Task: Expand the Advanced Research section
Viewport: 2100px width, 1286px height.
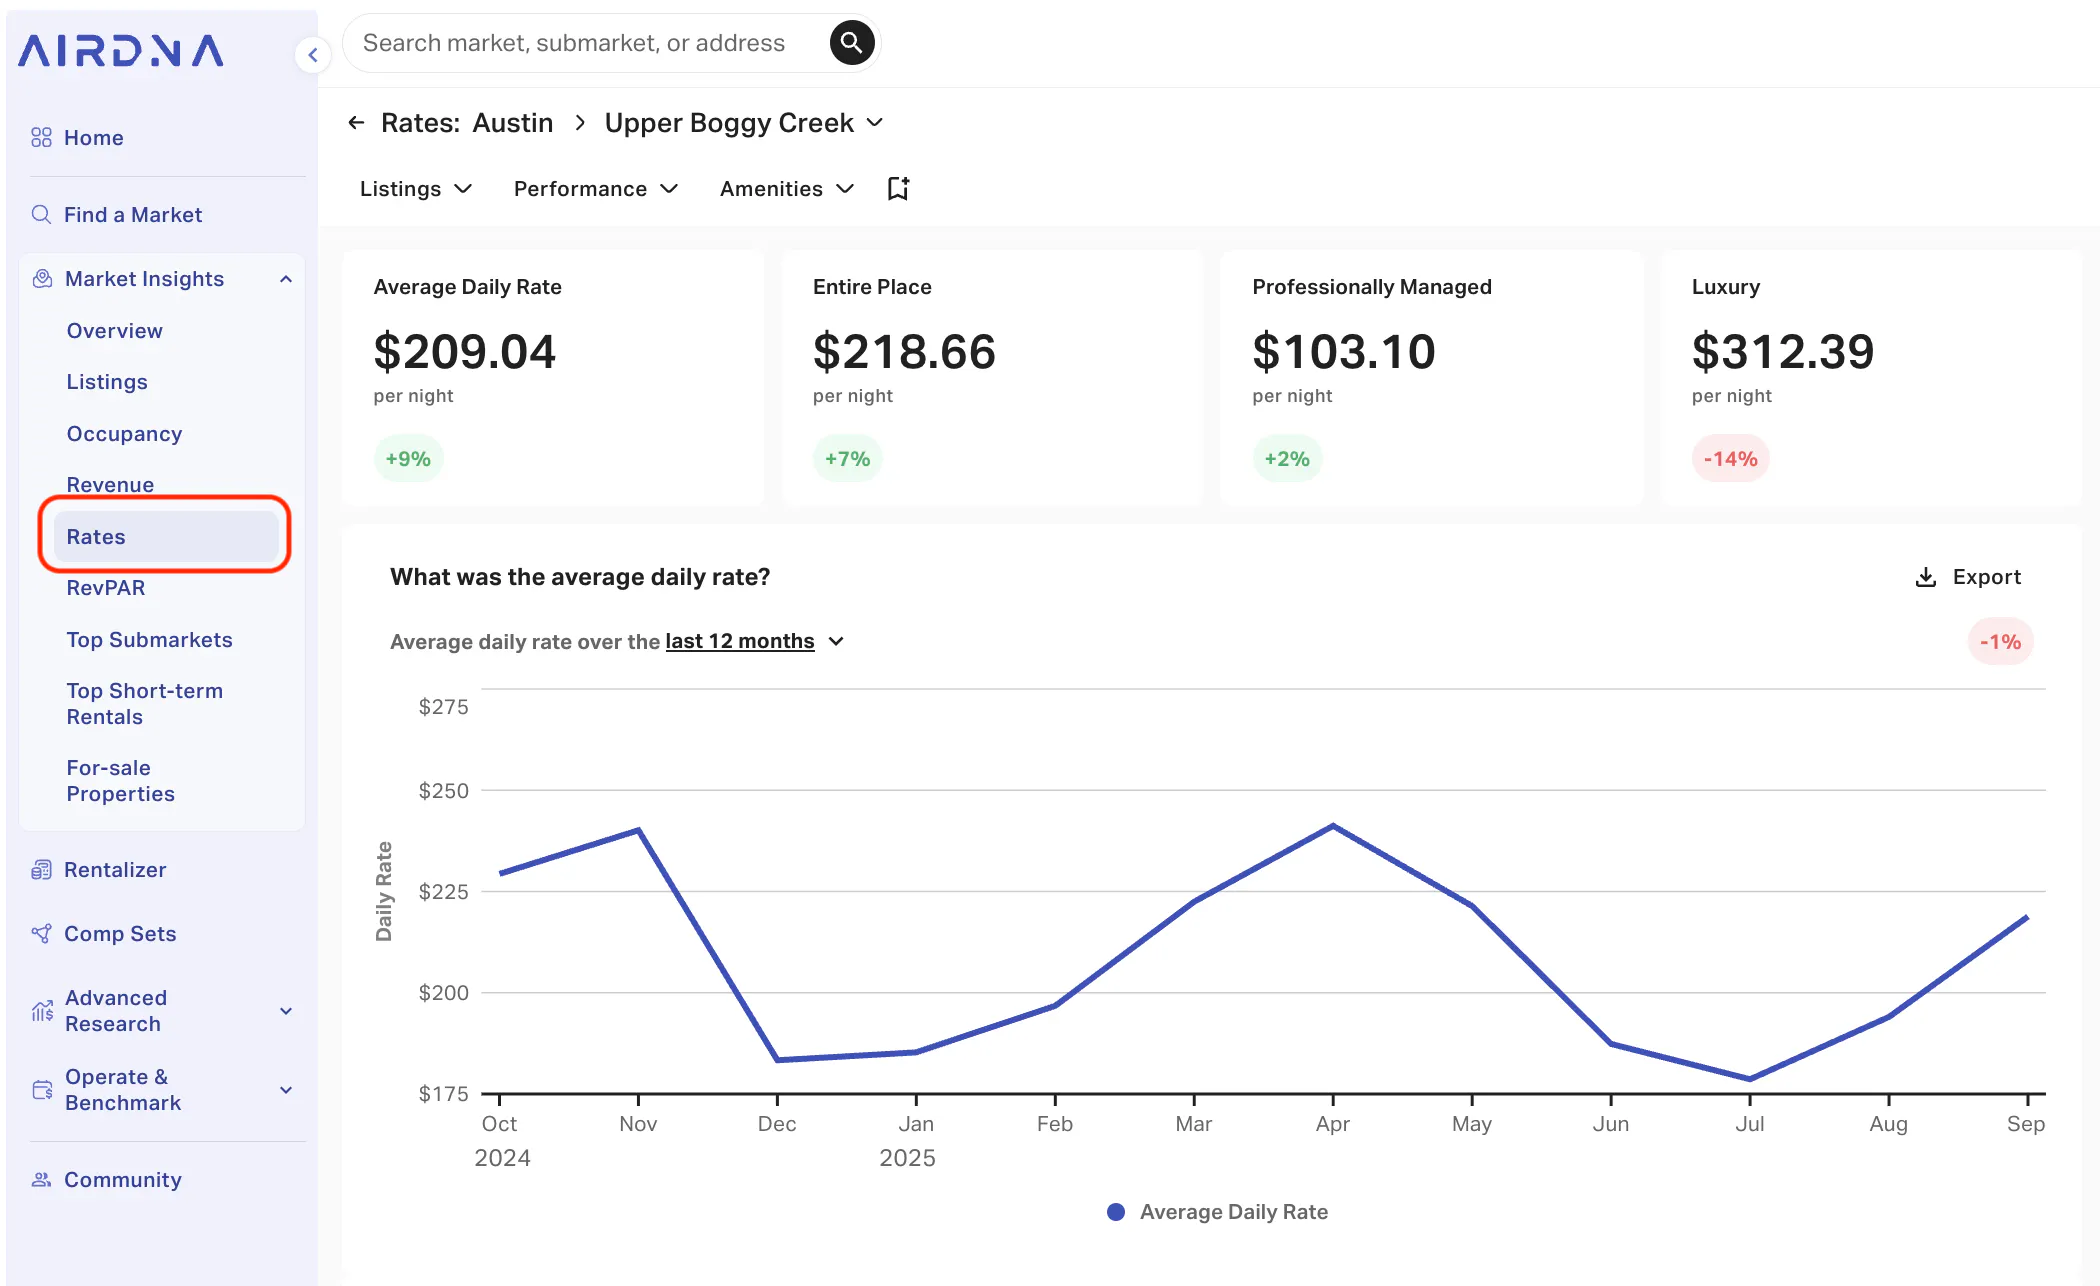Action: tap(286, 1011)
